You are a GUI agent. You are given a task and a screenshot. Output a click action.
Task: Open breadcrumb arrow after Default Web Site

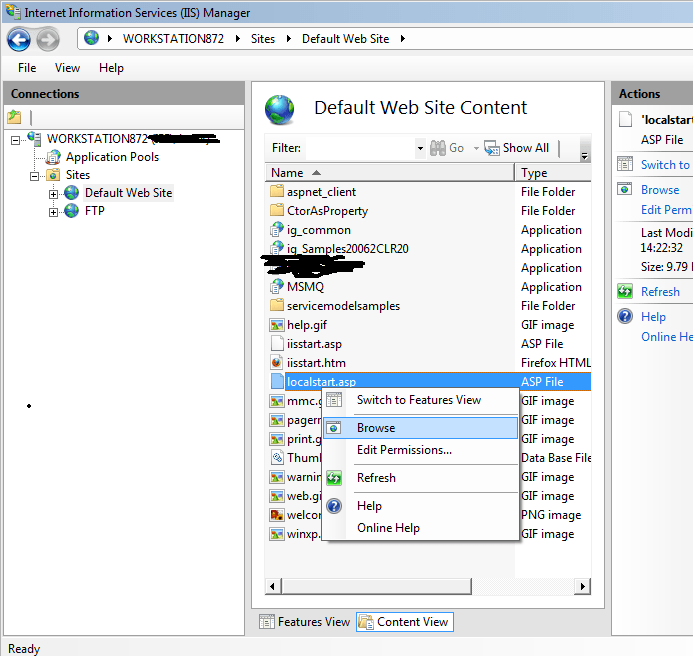(x=403, y=39)
